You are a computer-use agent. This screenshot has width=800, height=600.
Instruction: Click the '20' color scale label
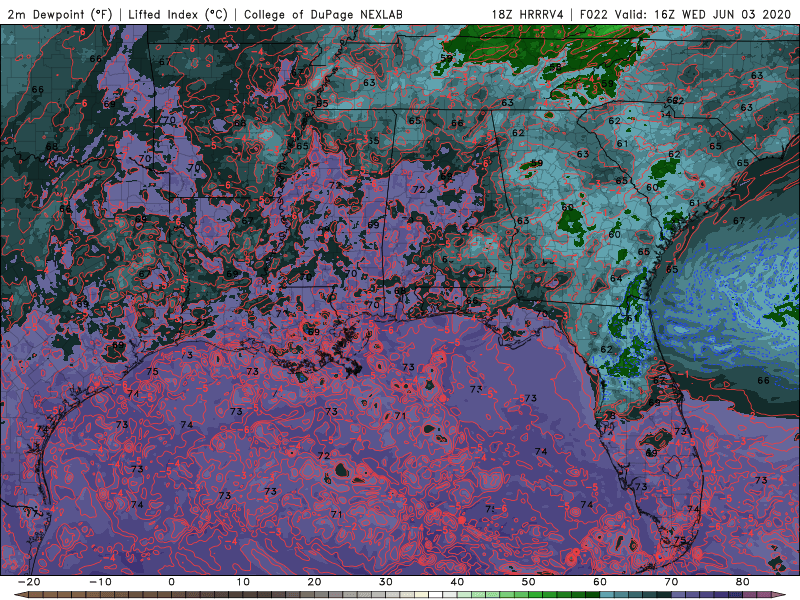(x=314, y=582)
